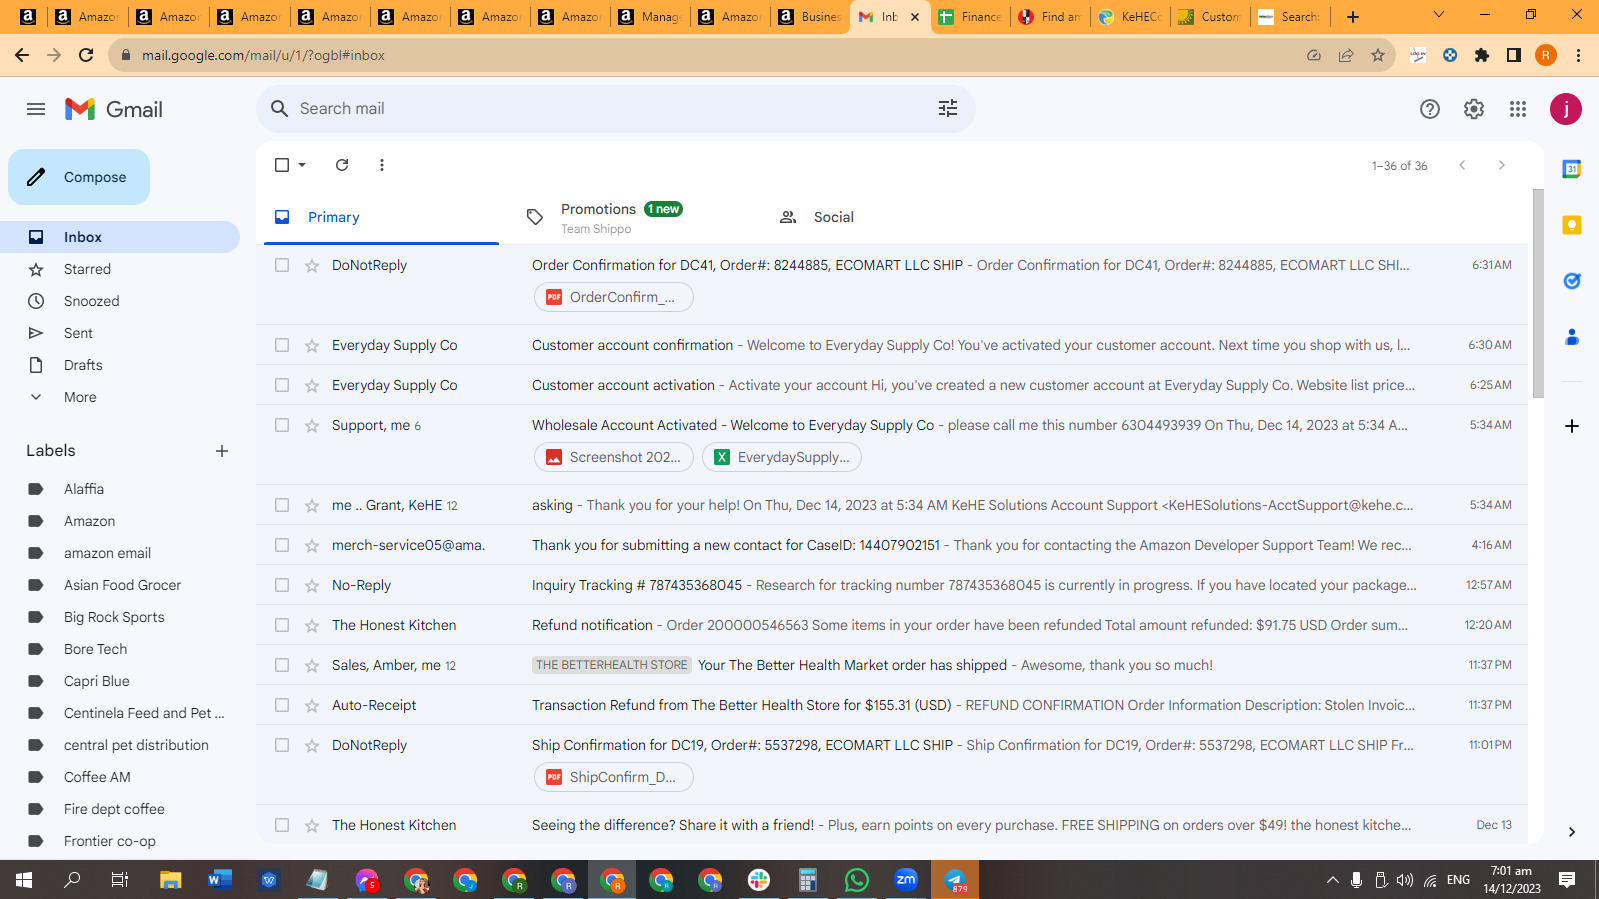Show hidden system tray icons
The height and width of the screenshot is (899, 1599).
[1332, 880]
